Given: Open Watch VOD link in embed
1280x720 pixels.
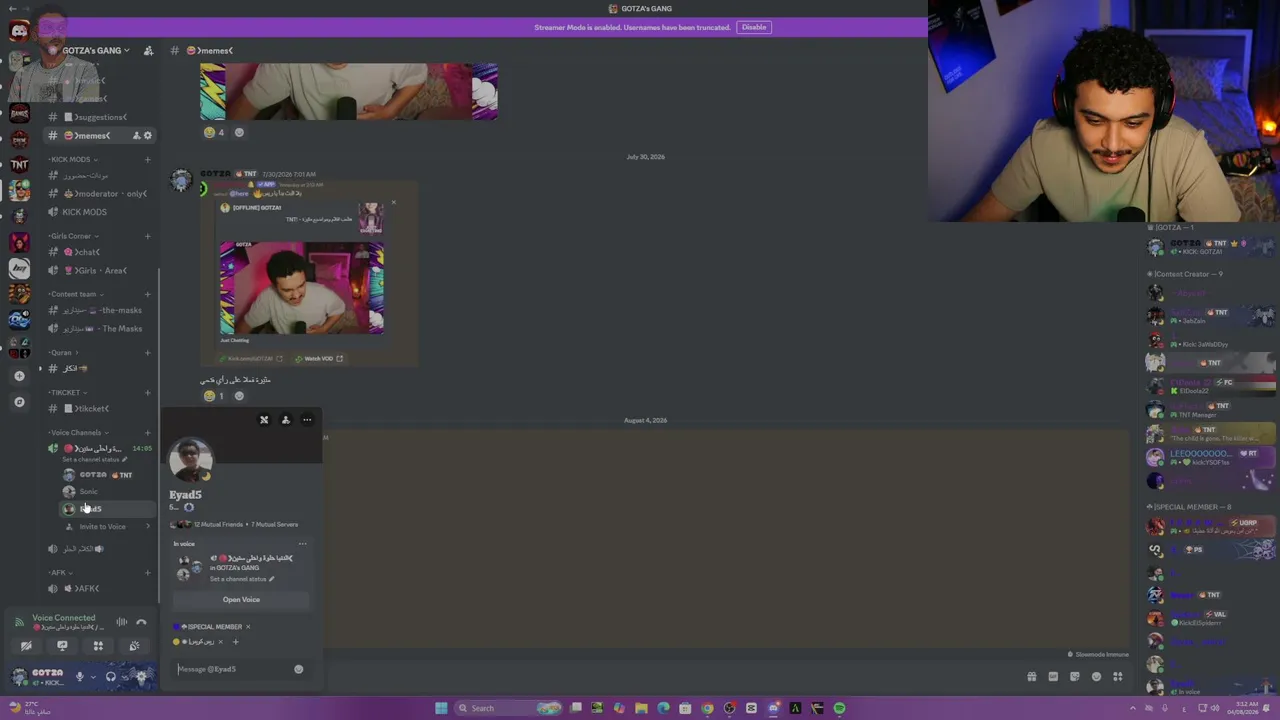Looking at the screenshot, I should coord(319,358).
